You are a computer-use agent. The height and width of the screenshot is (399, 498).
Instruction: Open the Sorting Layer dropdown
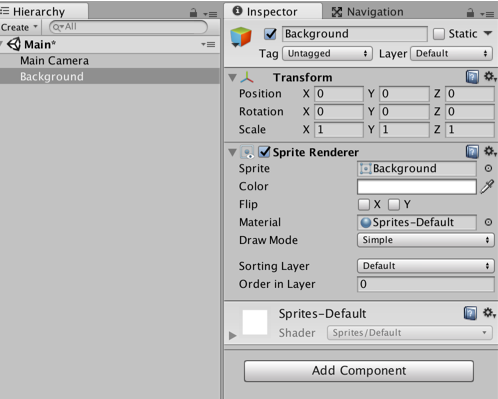425,266
